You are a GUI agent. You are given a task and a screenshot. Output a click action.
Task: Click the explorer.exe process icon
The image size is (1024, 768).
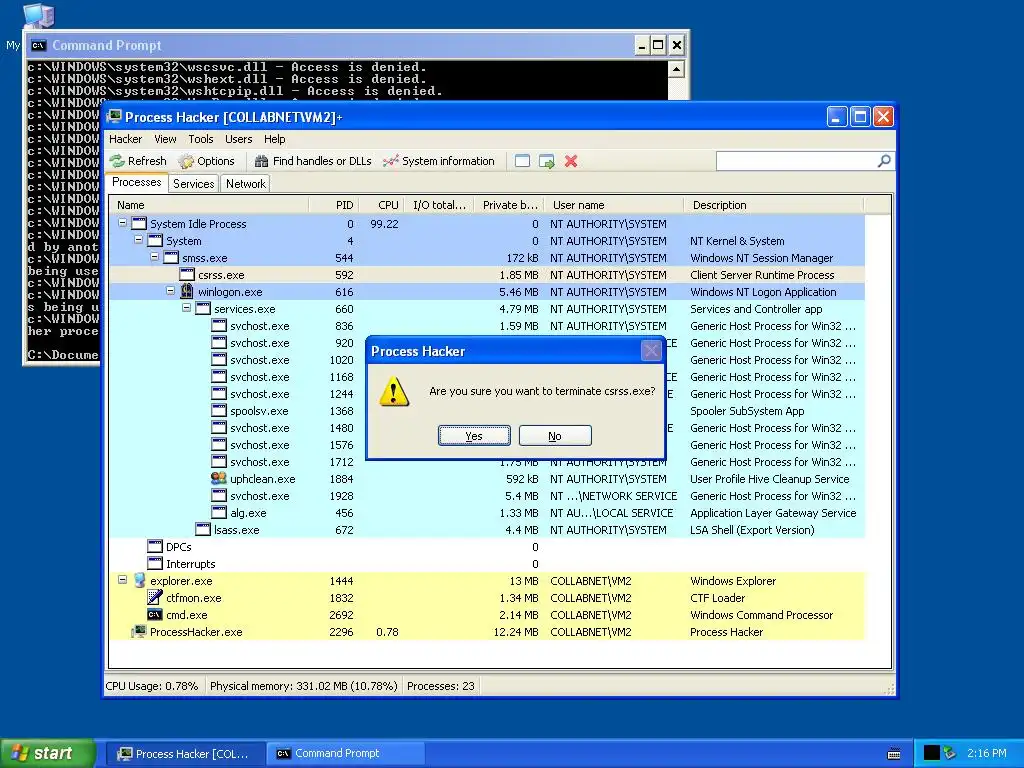139,581
